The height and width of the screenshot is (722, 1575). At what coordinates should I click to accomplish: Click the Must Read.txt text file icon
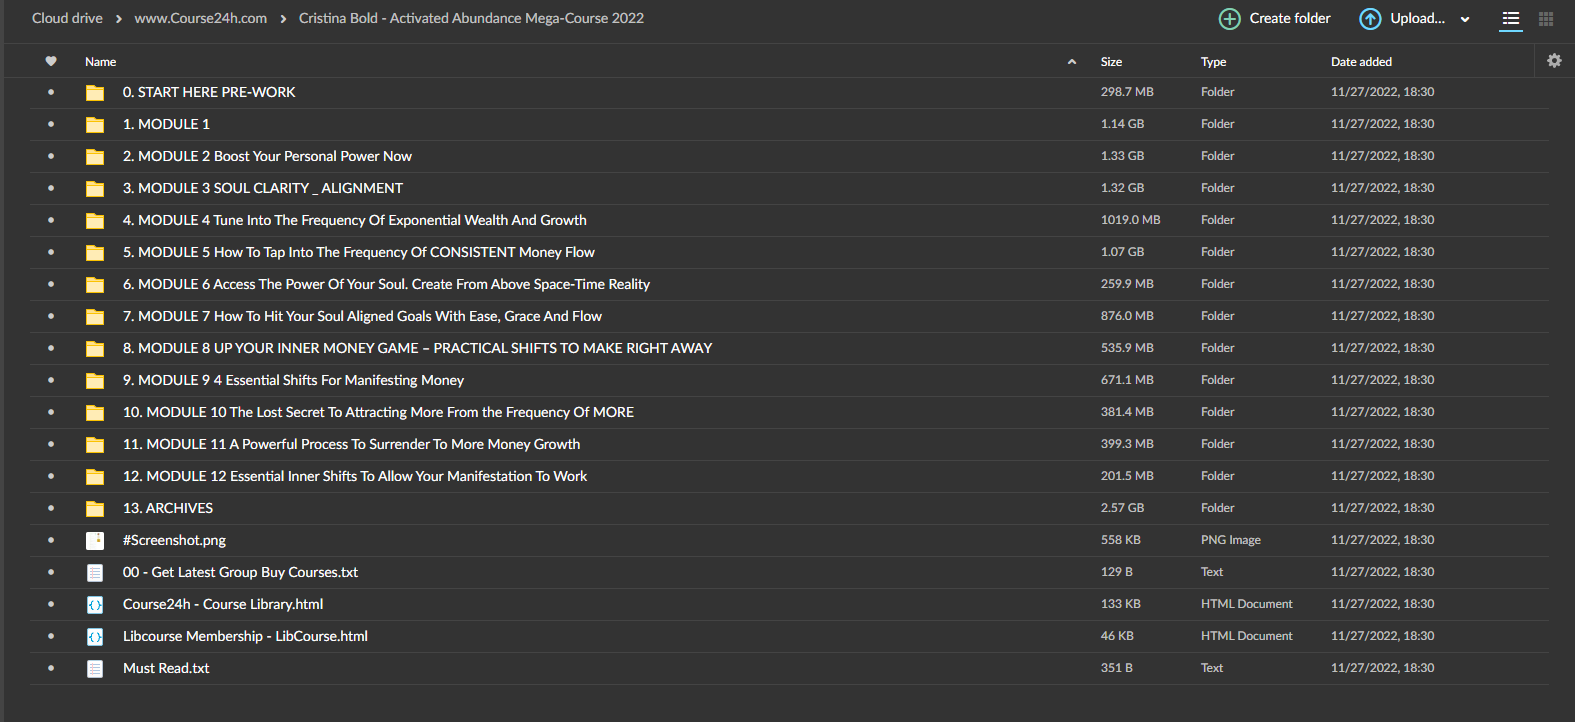coord(95,668)
